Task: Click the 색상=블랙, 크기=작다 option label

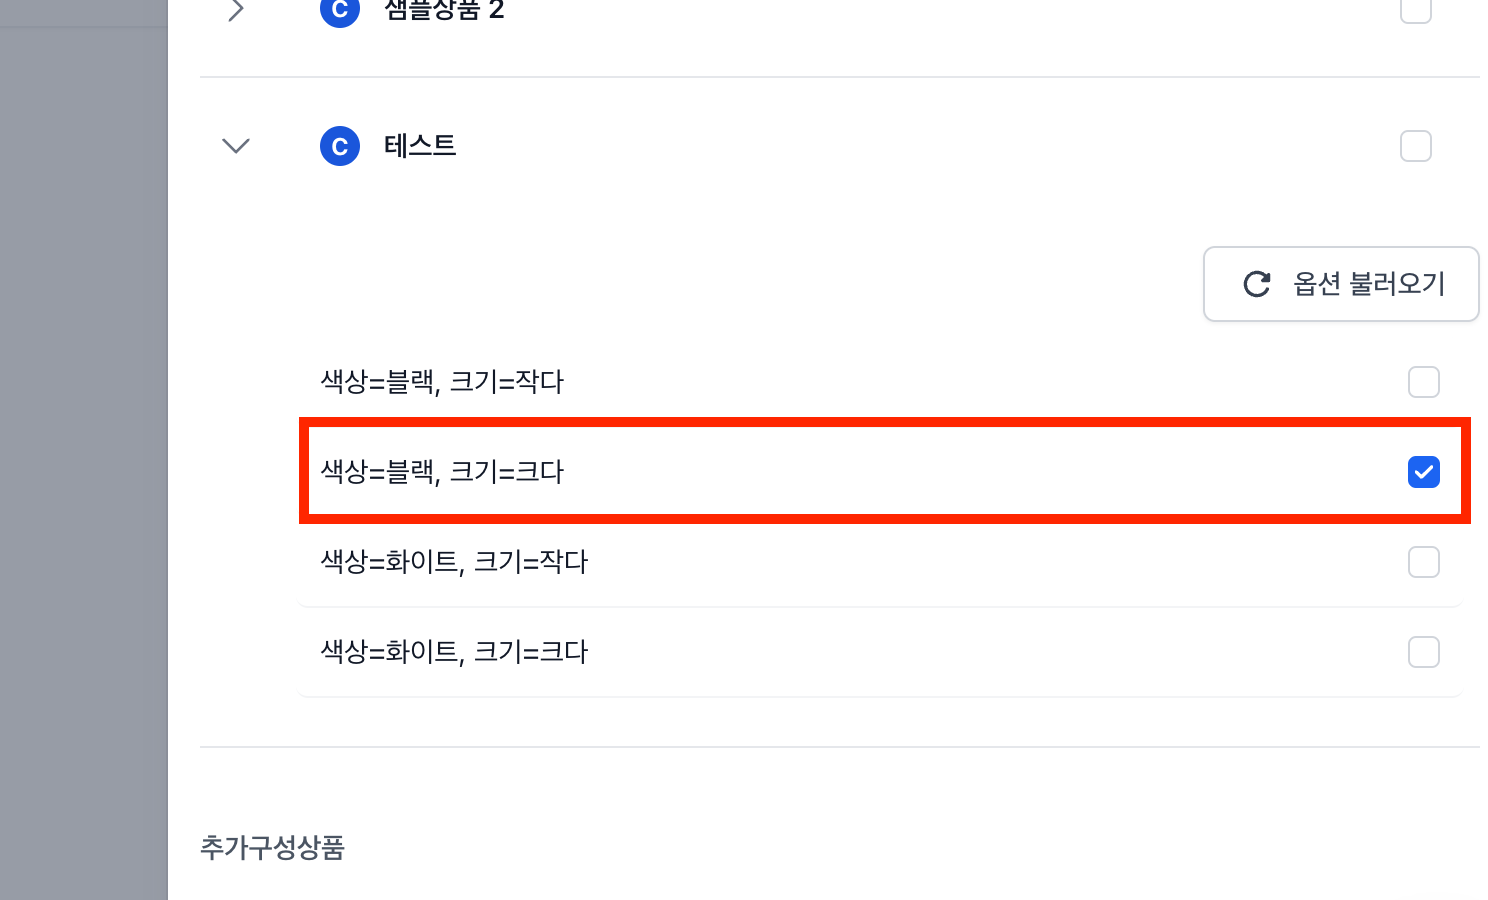Action: coord(442,382)
